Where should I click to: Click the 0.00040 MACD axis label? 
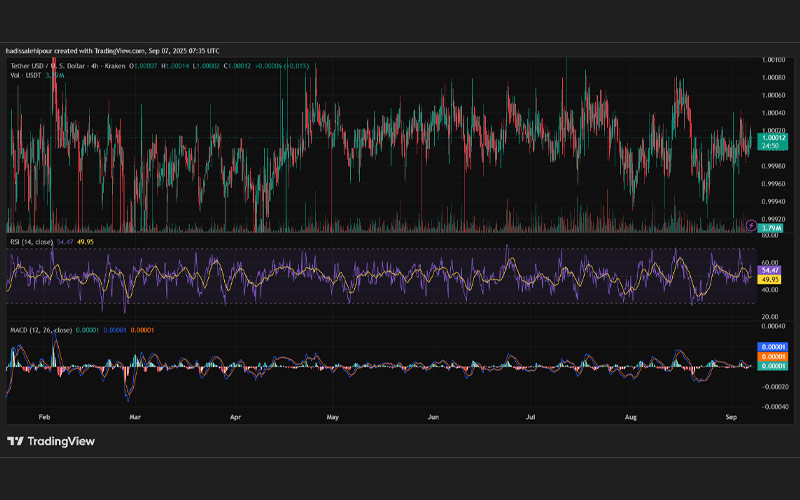click(x=773, y=326)
